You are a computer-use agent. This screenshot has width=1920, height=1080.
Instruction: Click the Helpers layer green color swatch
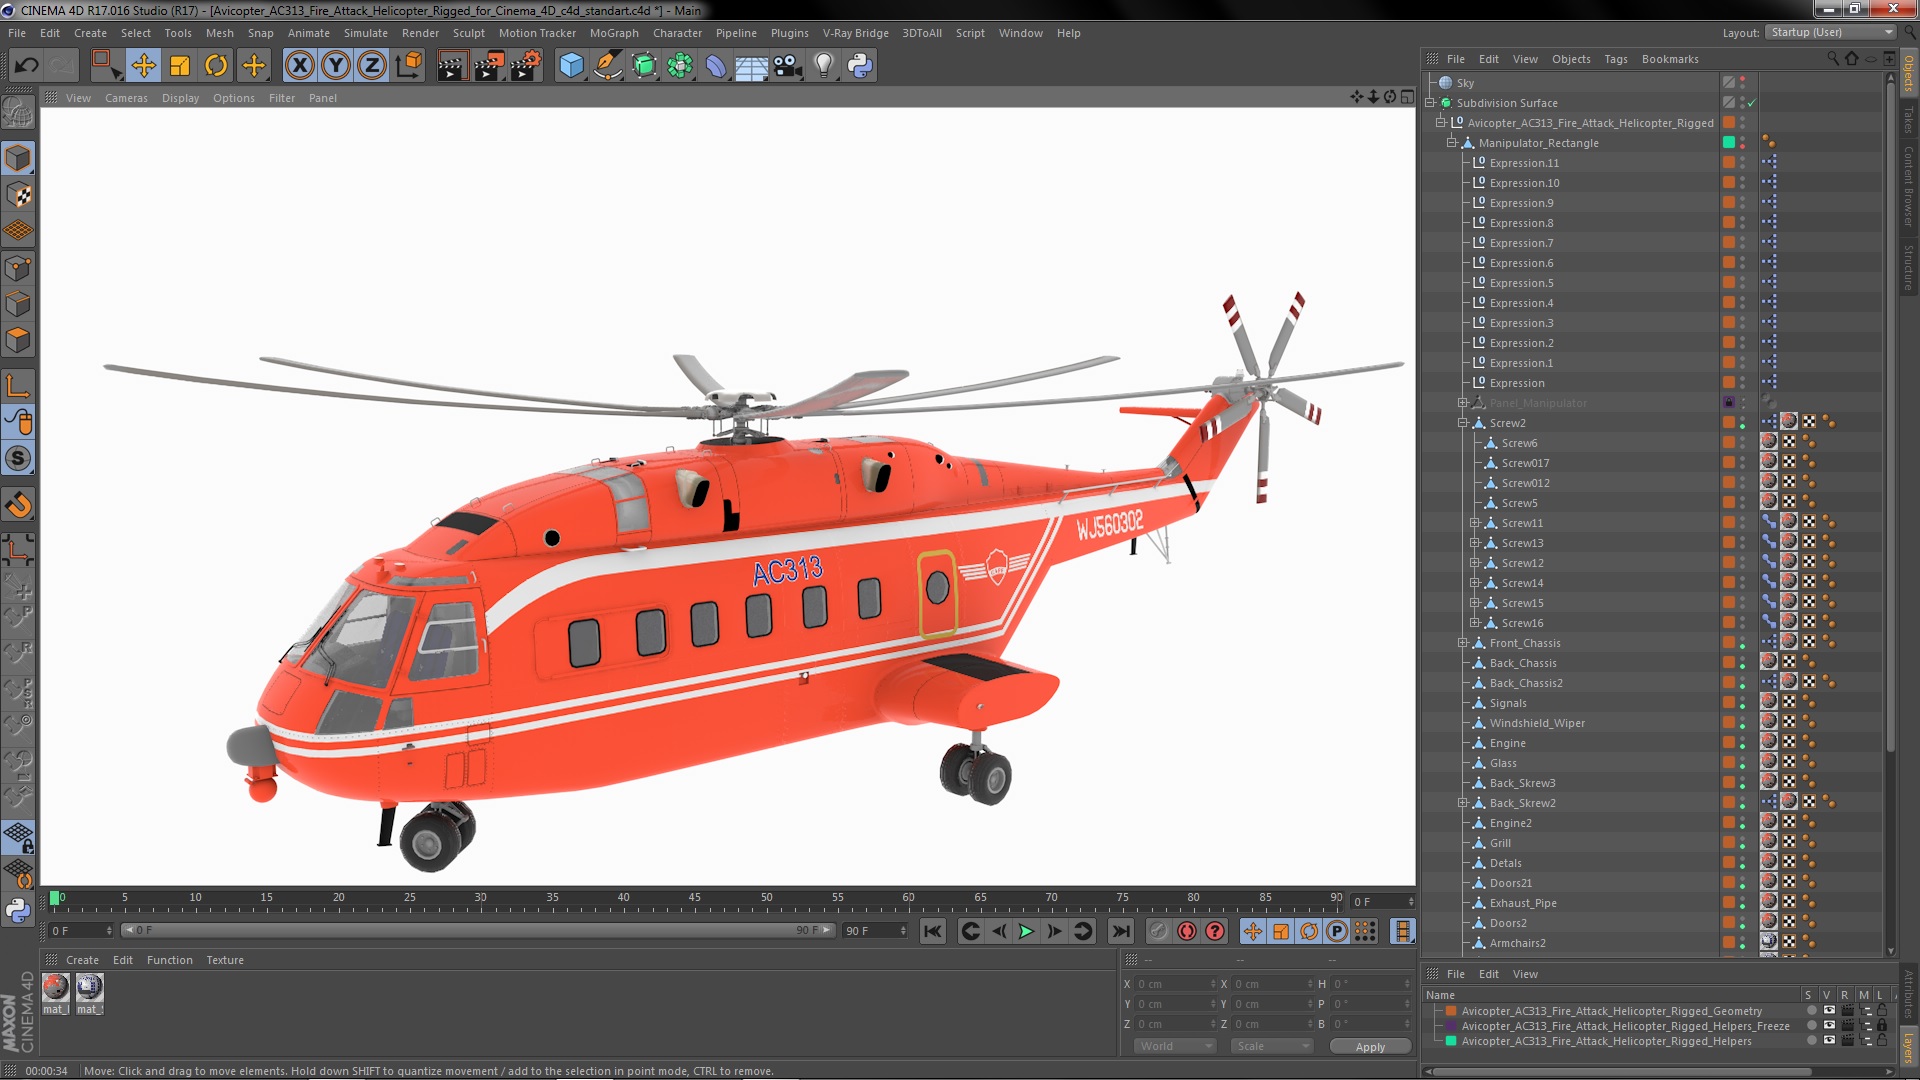tap(1451, 1041)
